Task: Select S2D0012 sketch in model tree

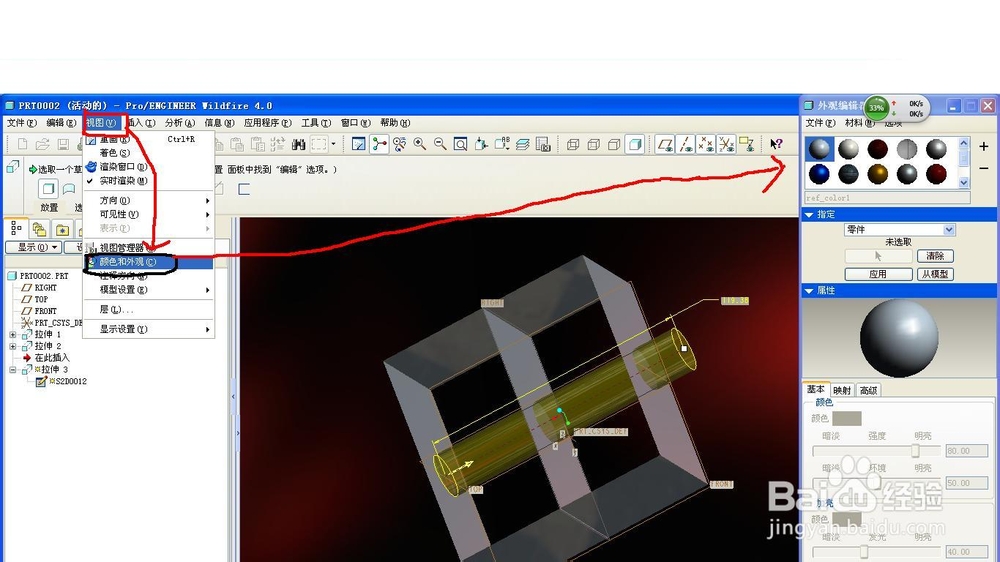Action: tap(62, 381)
